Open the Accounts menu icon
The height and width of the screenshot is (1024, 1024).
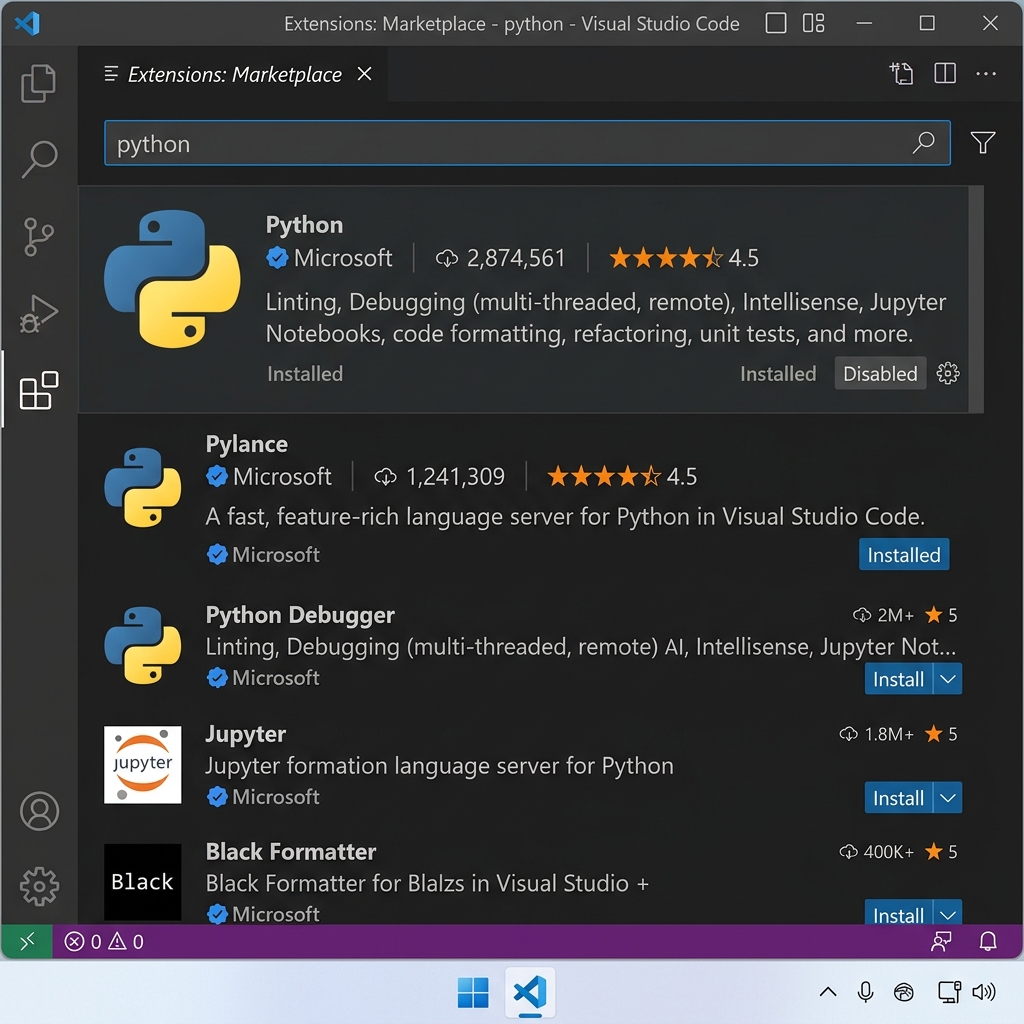pos(39,811)
